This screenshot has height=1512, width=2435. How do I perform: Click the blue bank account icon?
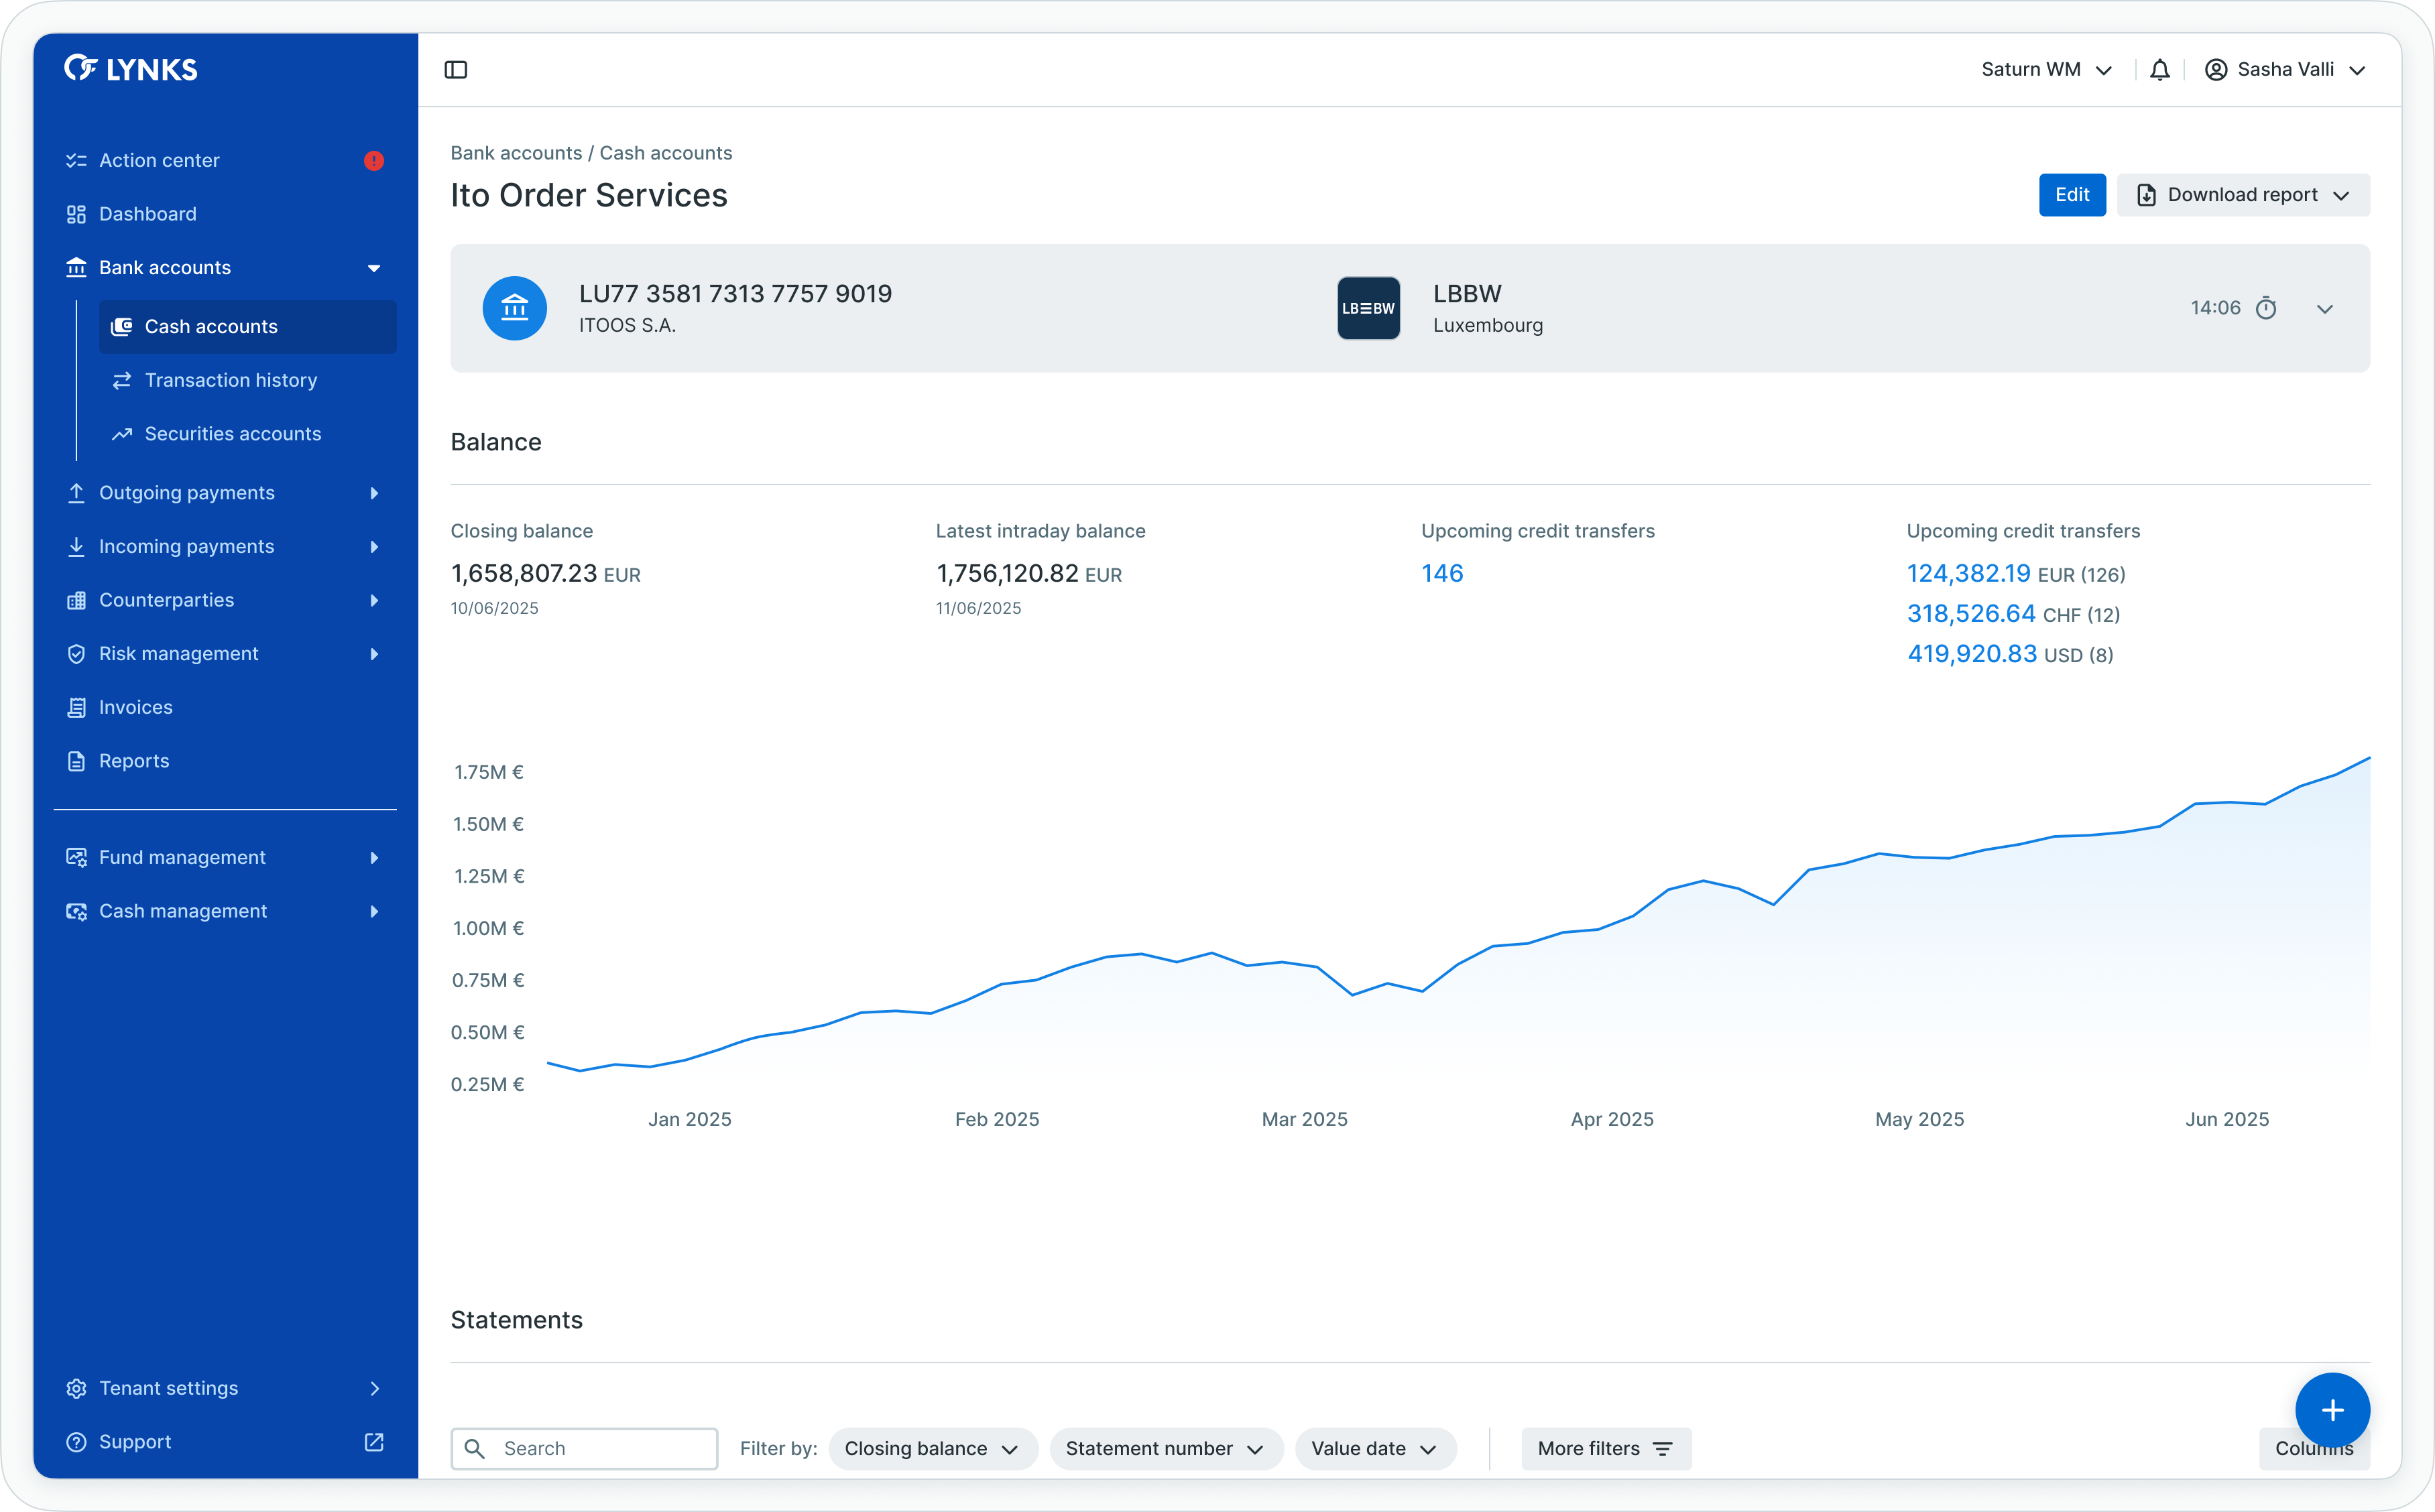pos(515,309)
